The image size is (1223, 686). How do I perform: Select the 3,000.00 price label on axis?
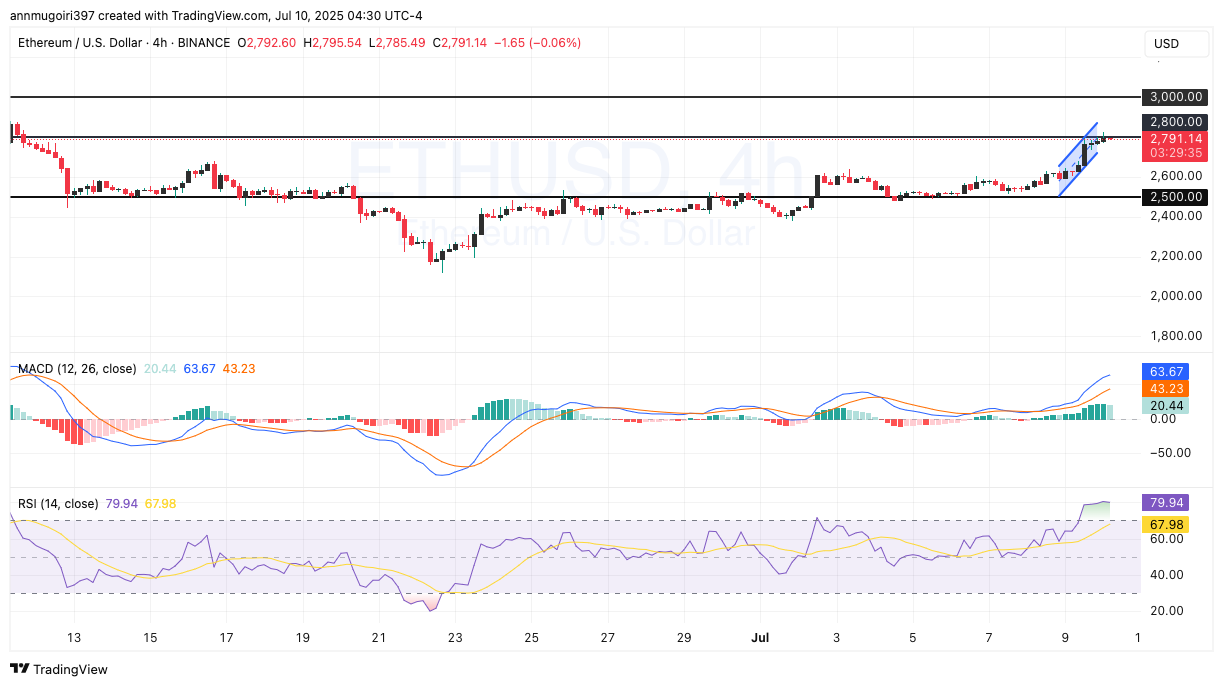pos(1175,97)
